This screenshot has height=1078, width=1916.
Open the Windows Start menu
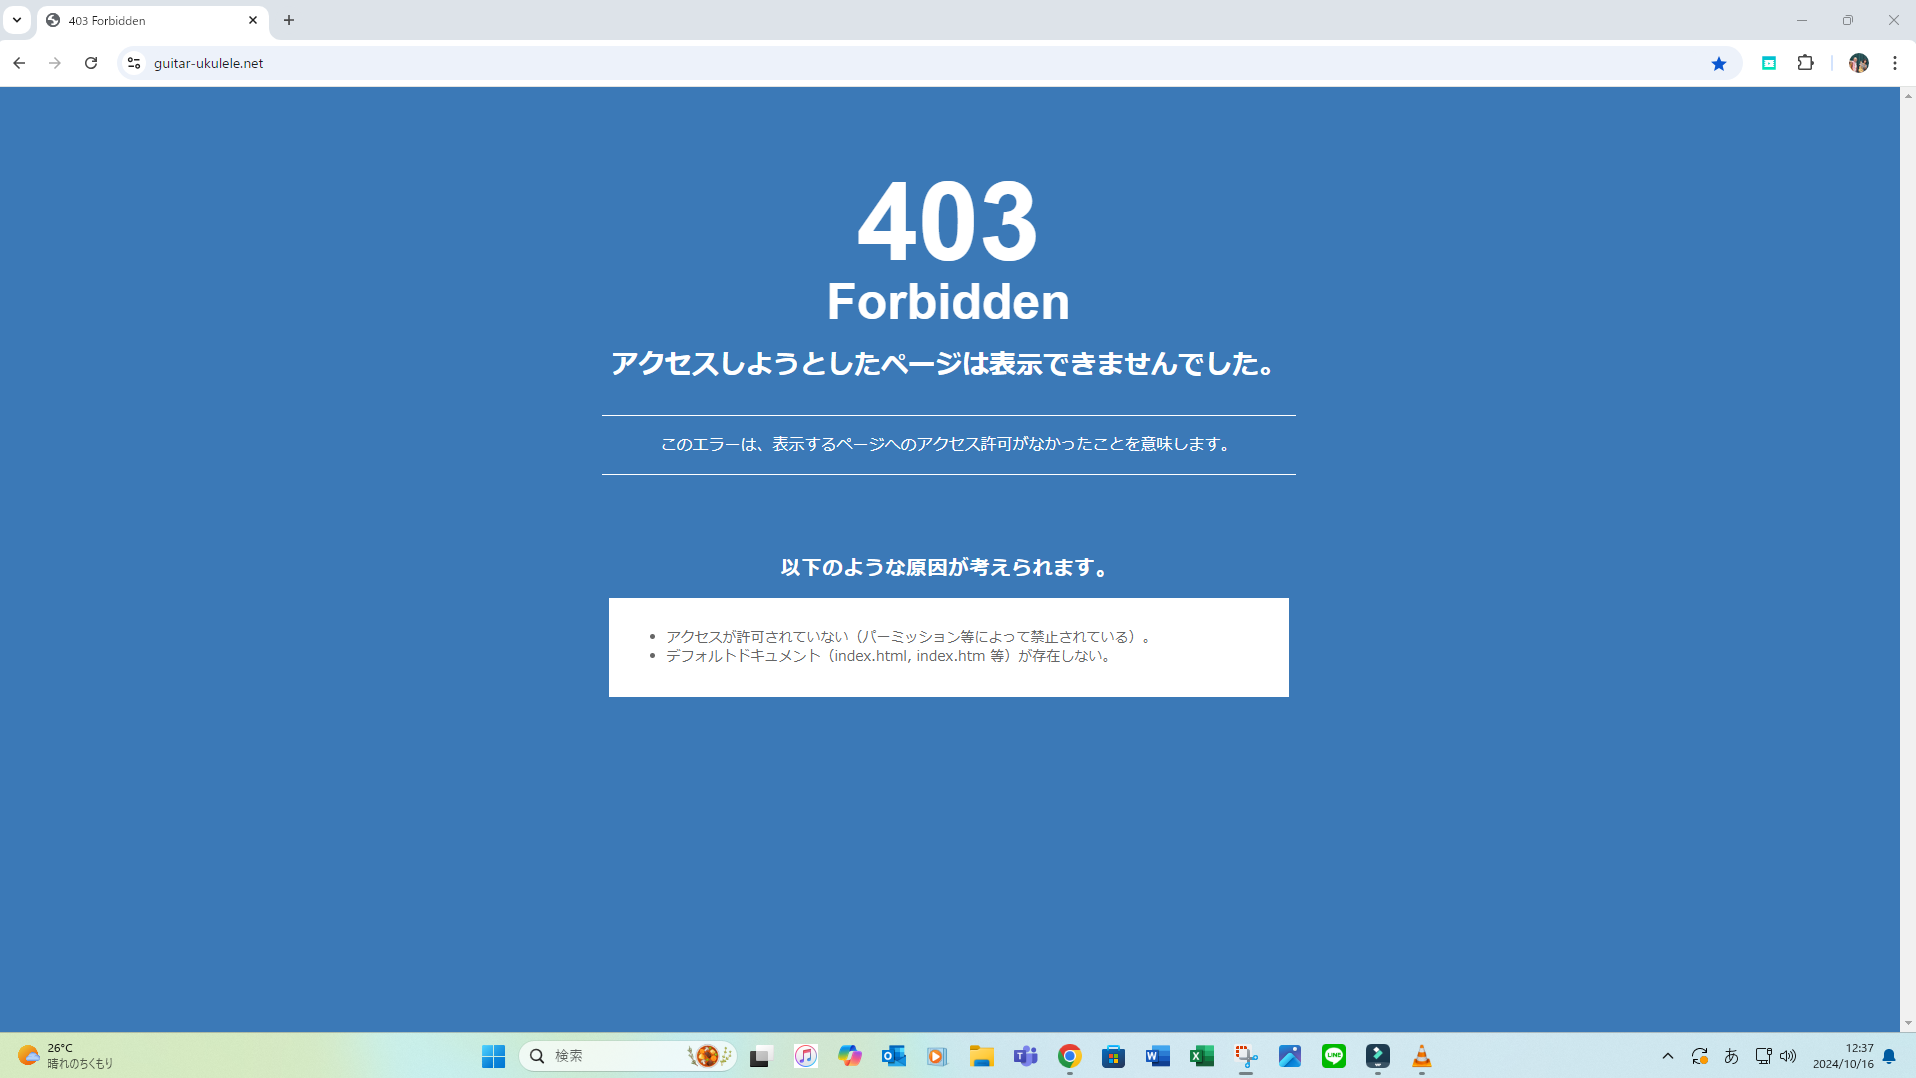pyautogui.click(x=493, y=1056)
